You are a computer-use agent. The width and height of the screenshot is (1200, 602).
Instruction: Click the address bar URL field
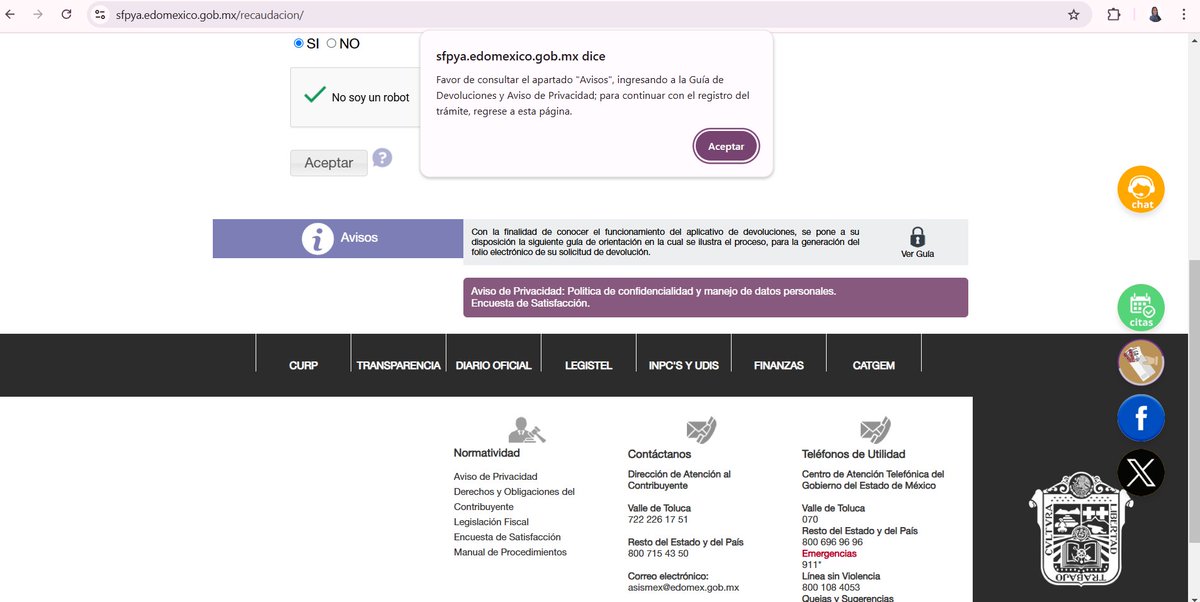pos(580,15)
